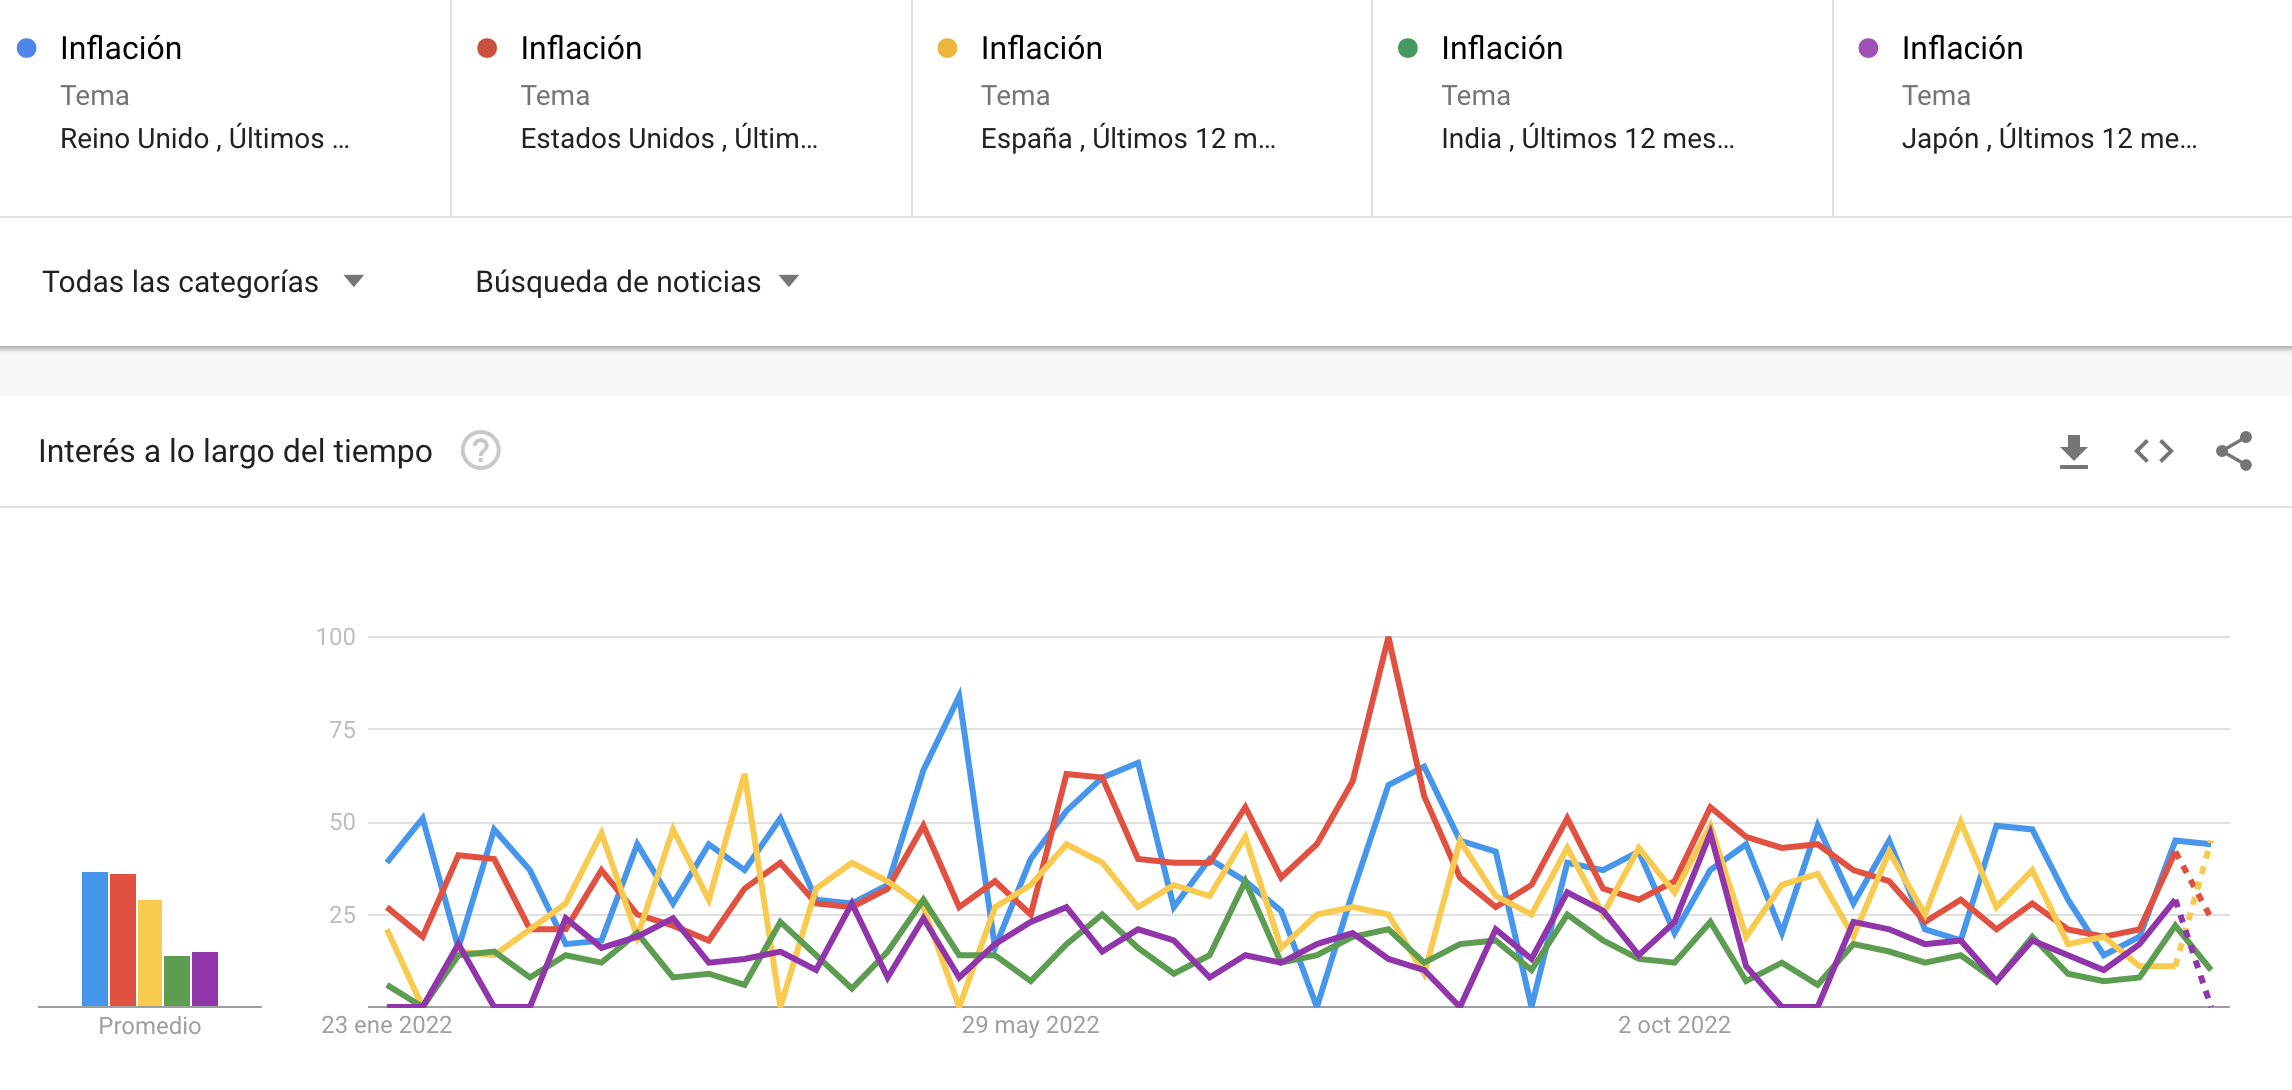
Task: Select the España Inflación comparison term
Action: (1142, 108)
